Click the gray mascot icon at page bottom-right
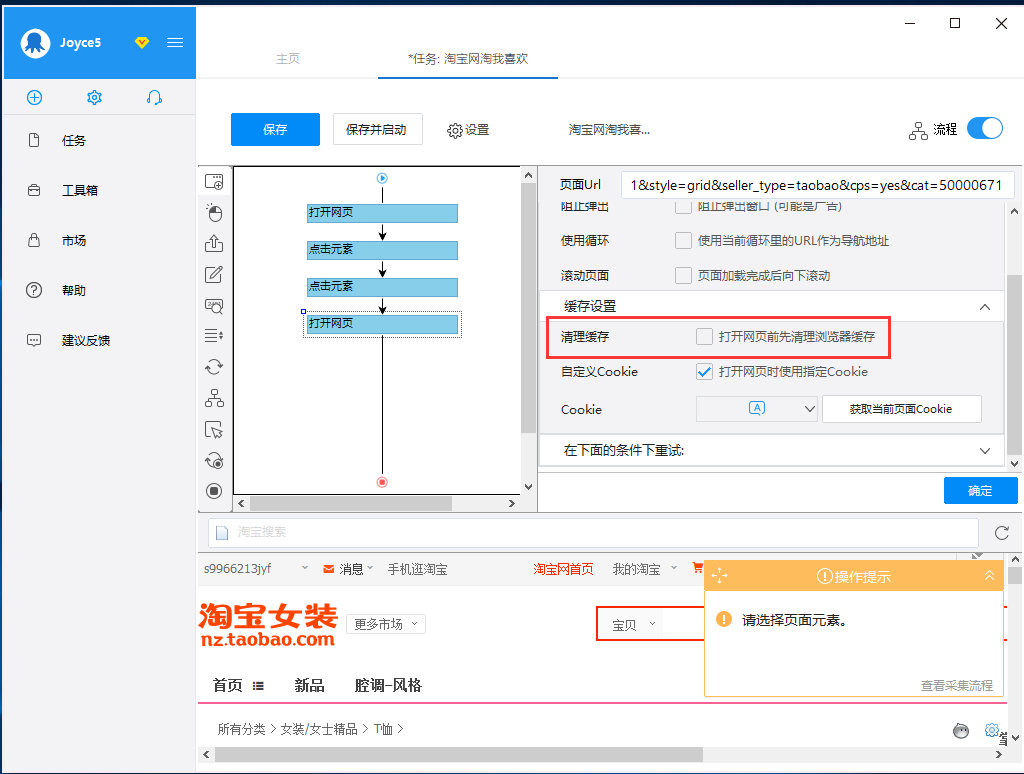The image size is (1024, 774). pos(961,730)
